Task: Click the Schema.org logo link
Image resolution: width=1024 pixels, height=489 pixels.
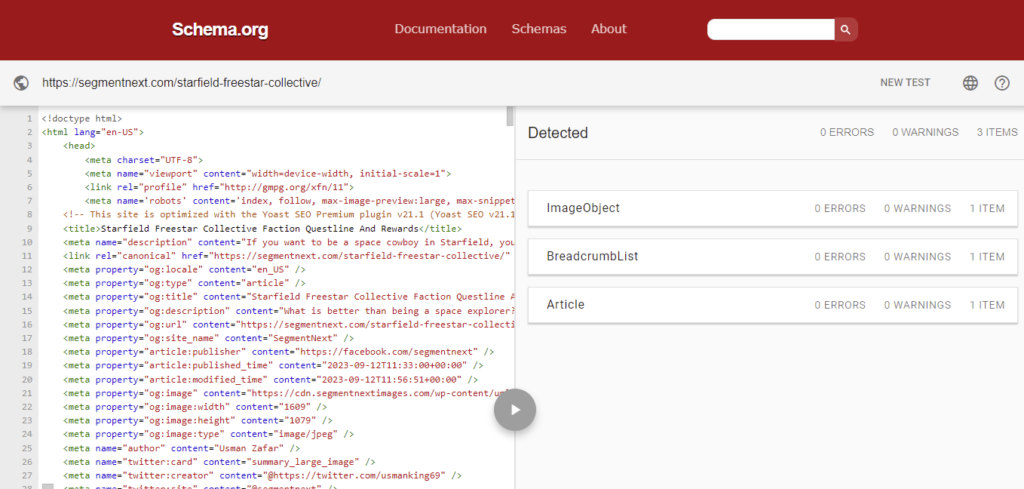Action: pyautogui.click(x=220, y=30)
